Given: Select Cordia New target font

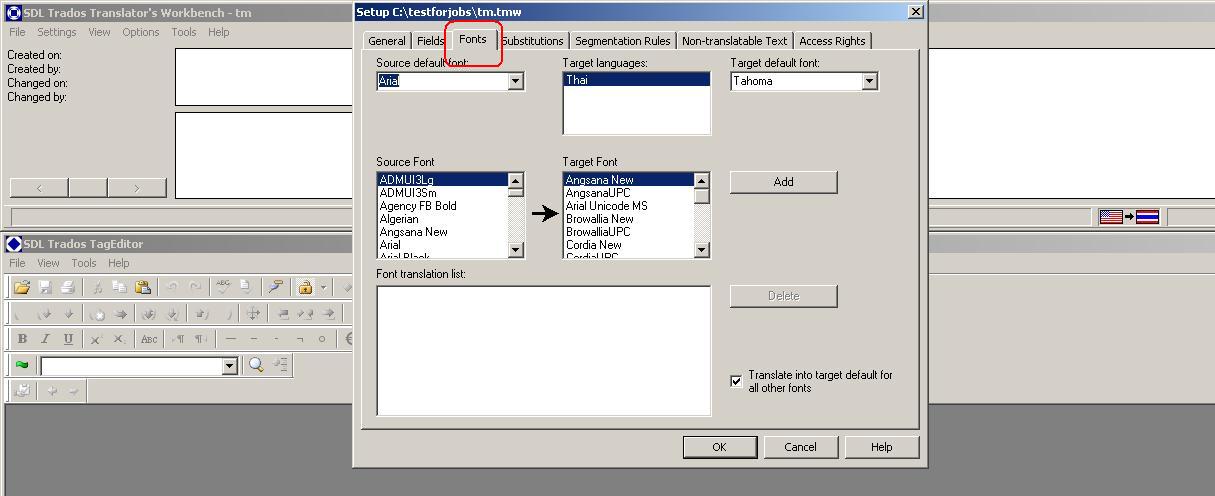Looking at the screenshot, I should coord(628,245).
